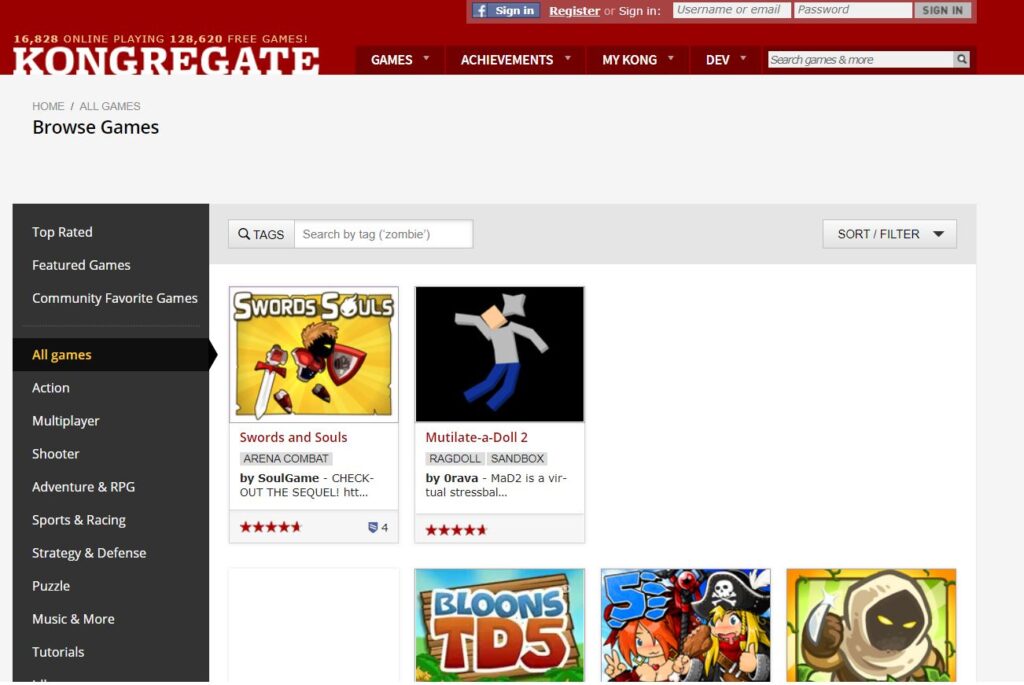Click the SANDBOX tag
Image resolution: width=1024 pixels, height=685 pixels.
pos(517,458)
